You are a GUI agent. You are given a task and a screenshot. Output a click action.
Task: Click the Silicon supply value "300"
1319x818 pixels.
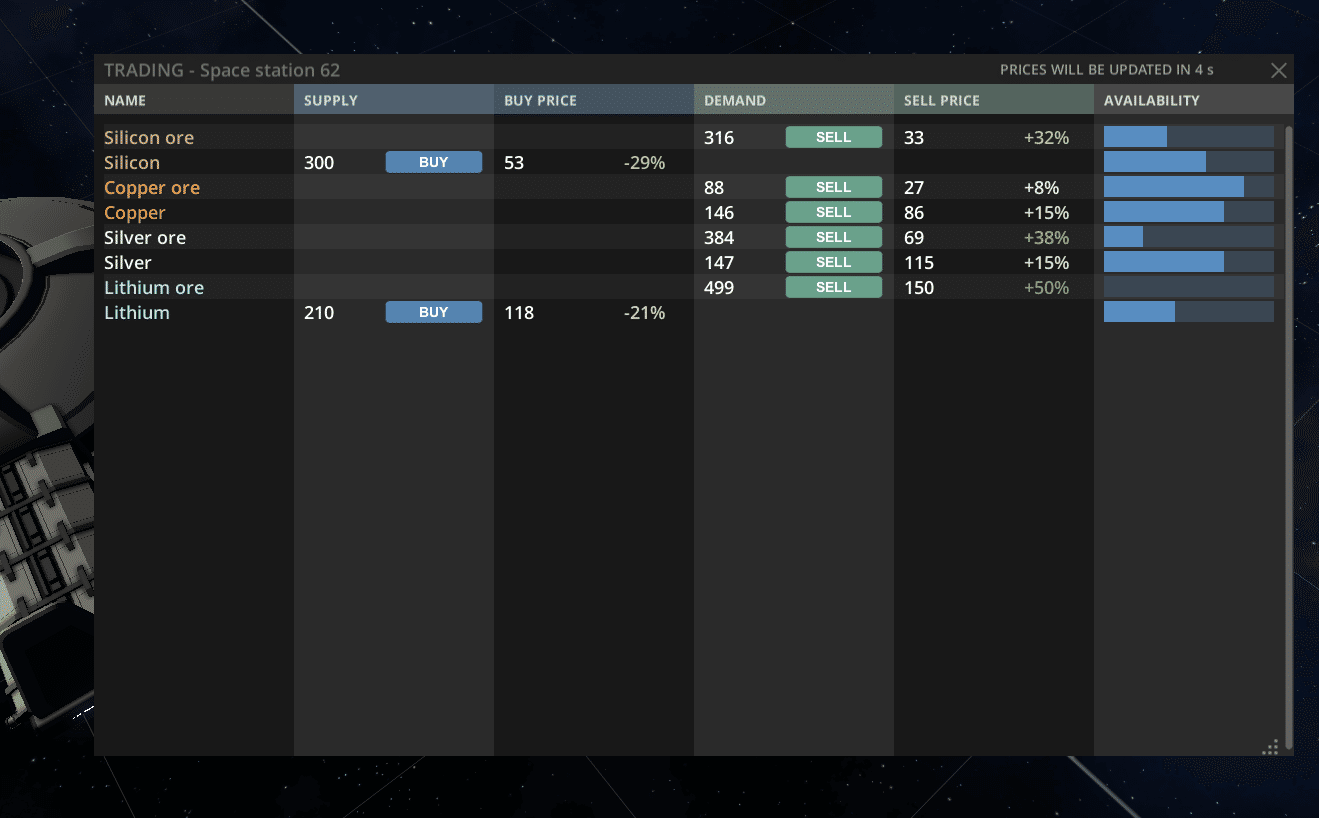coord(319,163)
